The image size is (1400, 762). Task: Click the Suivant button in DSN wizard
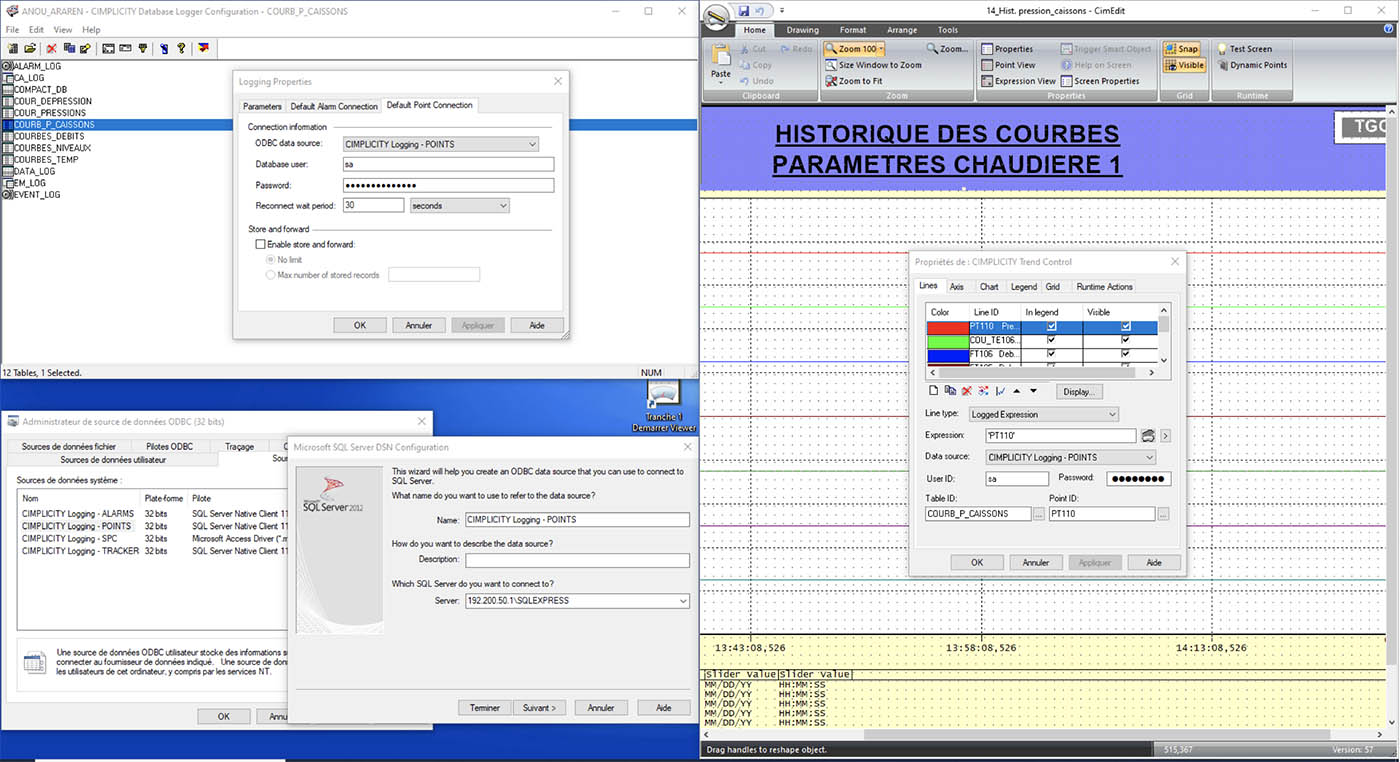pos(539,707)
